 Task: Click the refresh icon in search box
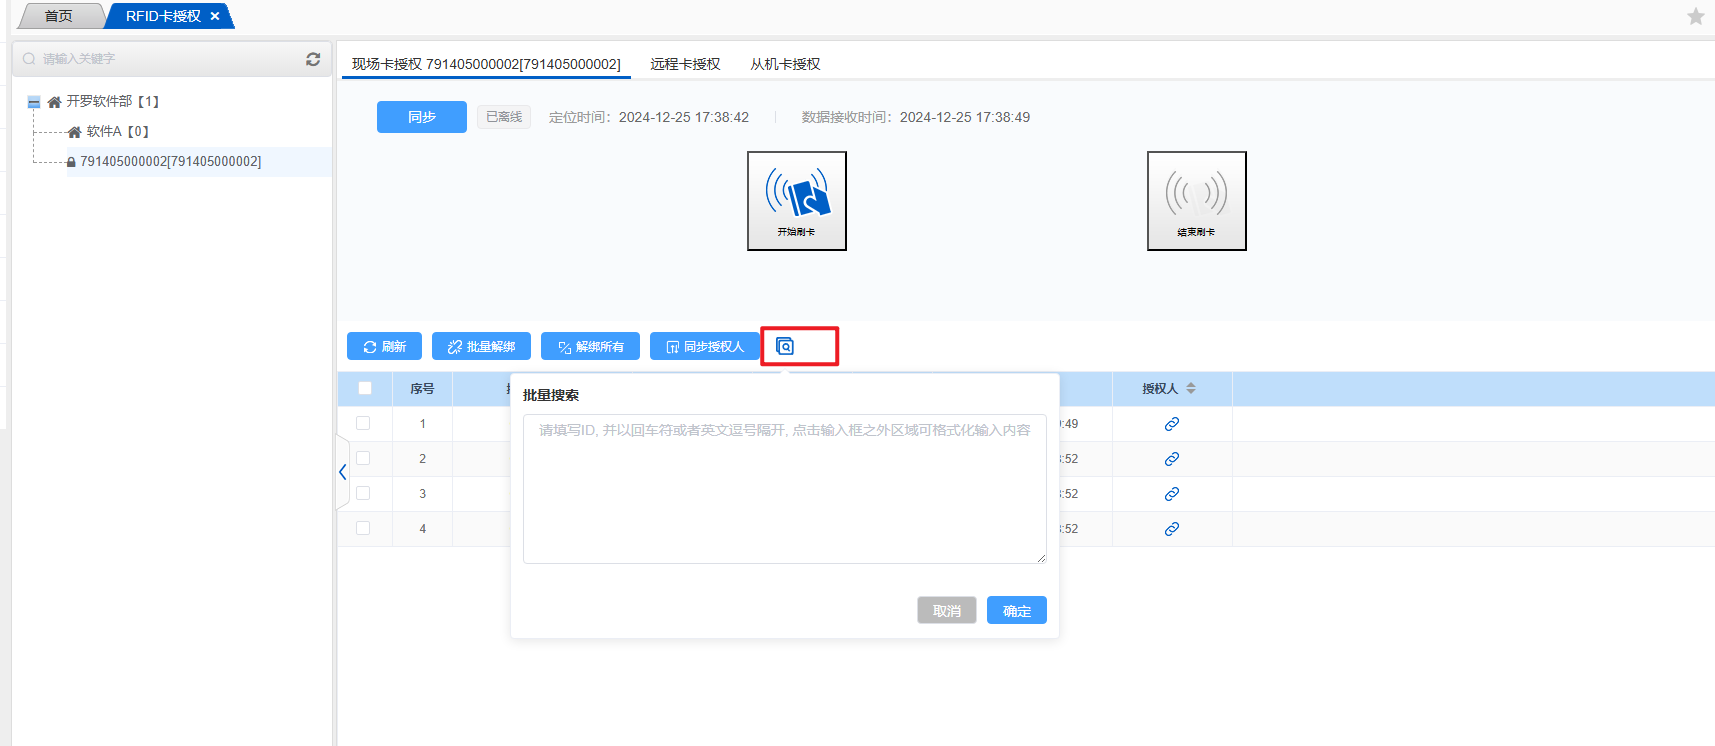[313, 59]
